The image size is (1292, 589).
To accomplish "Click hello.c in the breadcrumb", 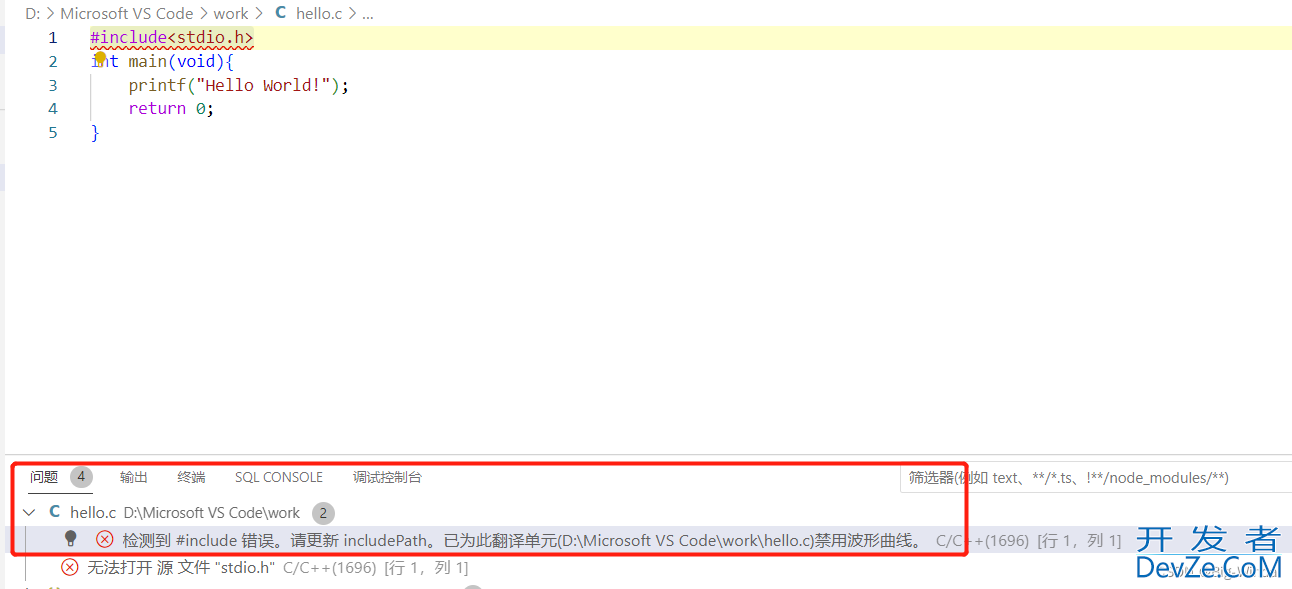I will point(319,13).
